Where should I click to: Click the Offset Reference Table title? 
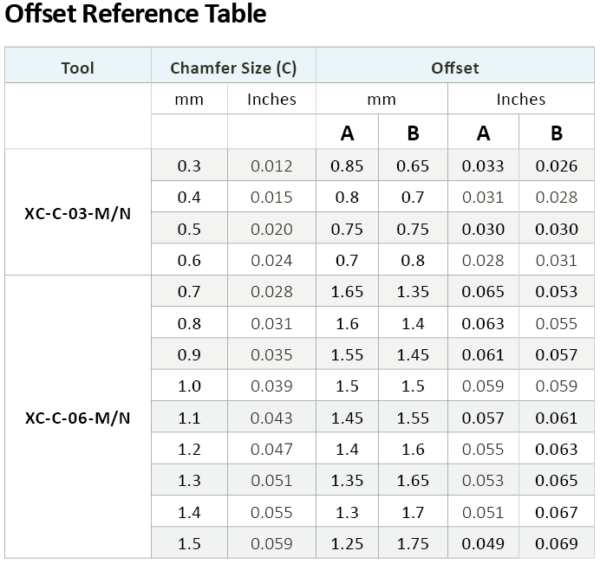[135, 15]
